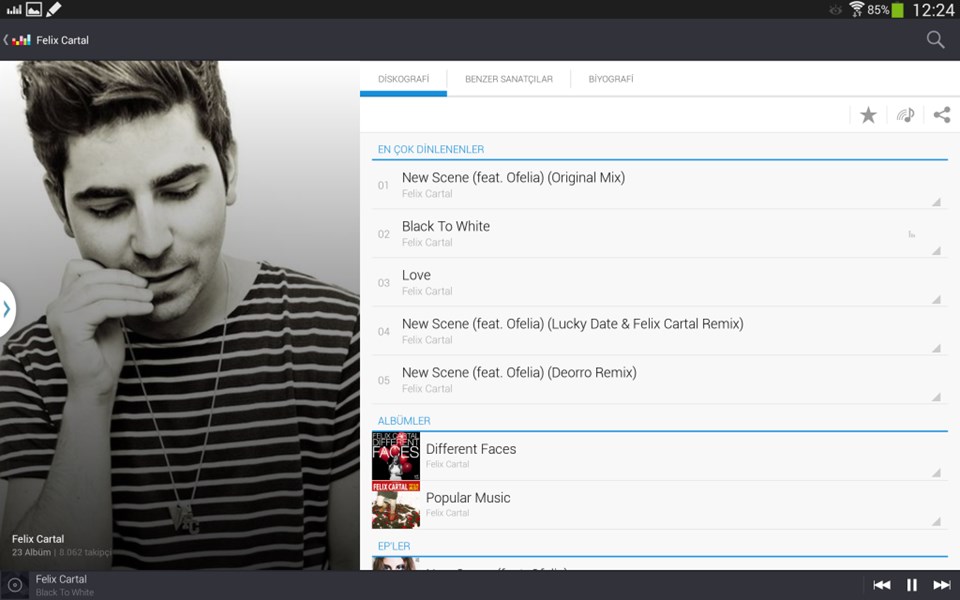Viewport: 960px width, 600px height.
Task: Tap the ALBÜMLER section header
Action: [x=404, y=421]
